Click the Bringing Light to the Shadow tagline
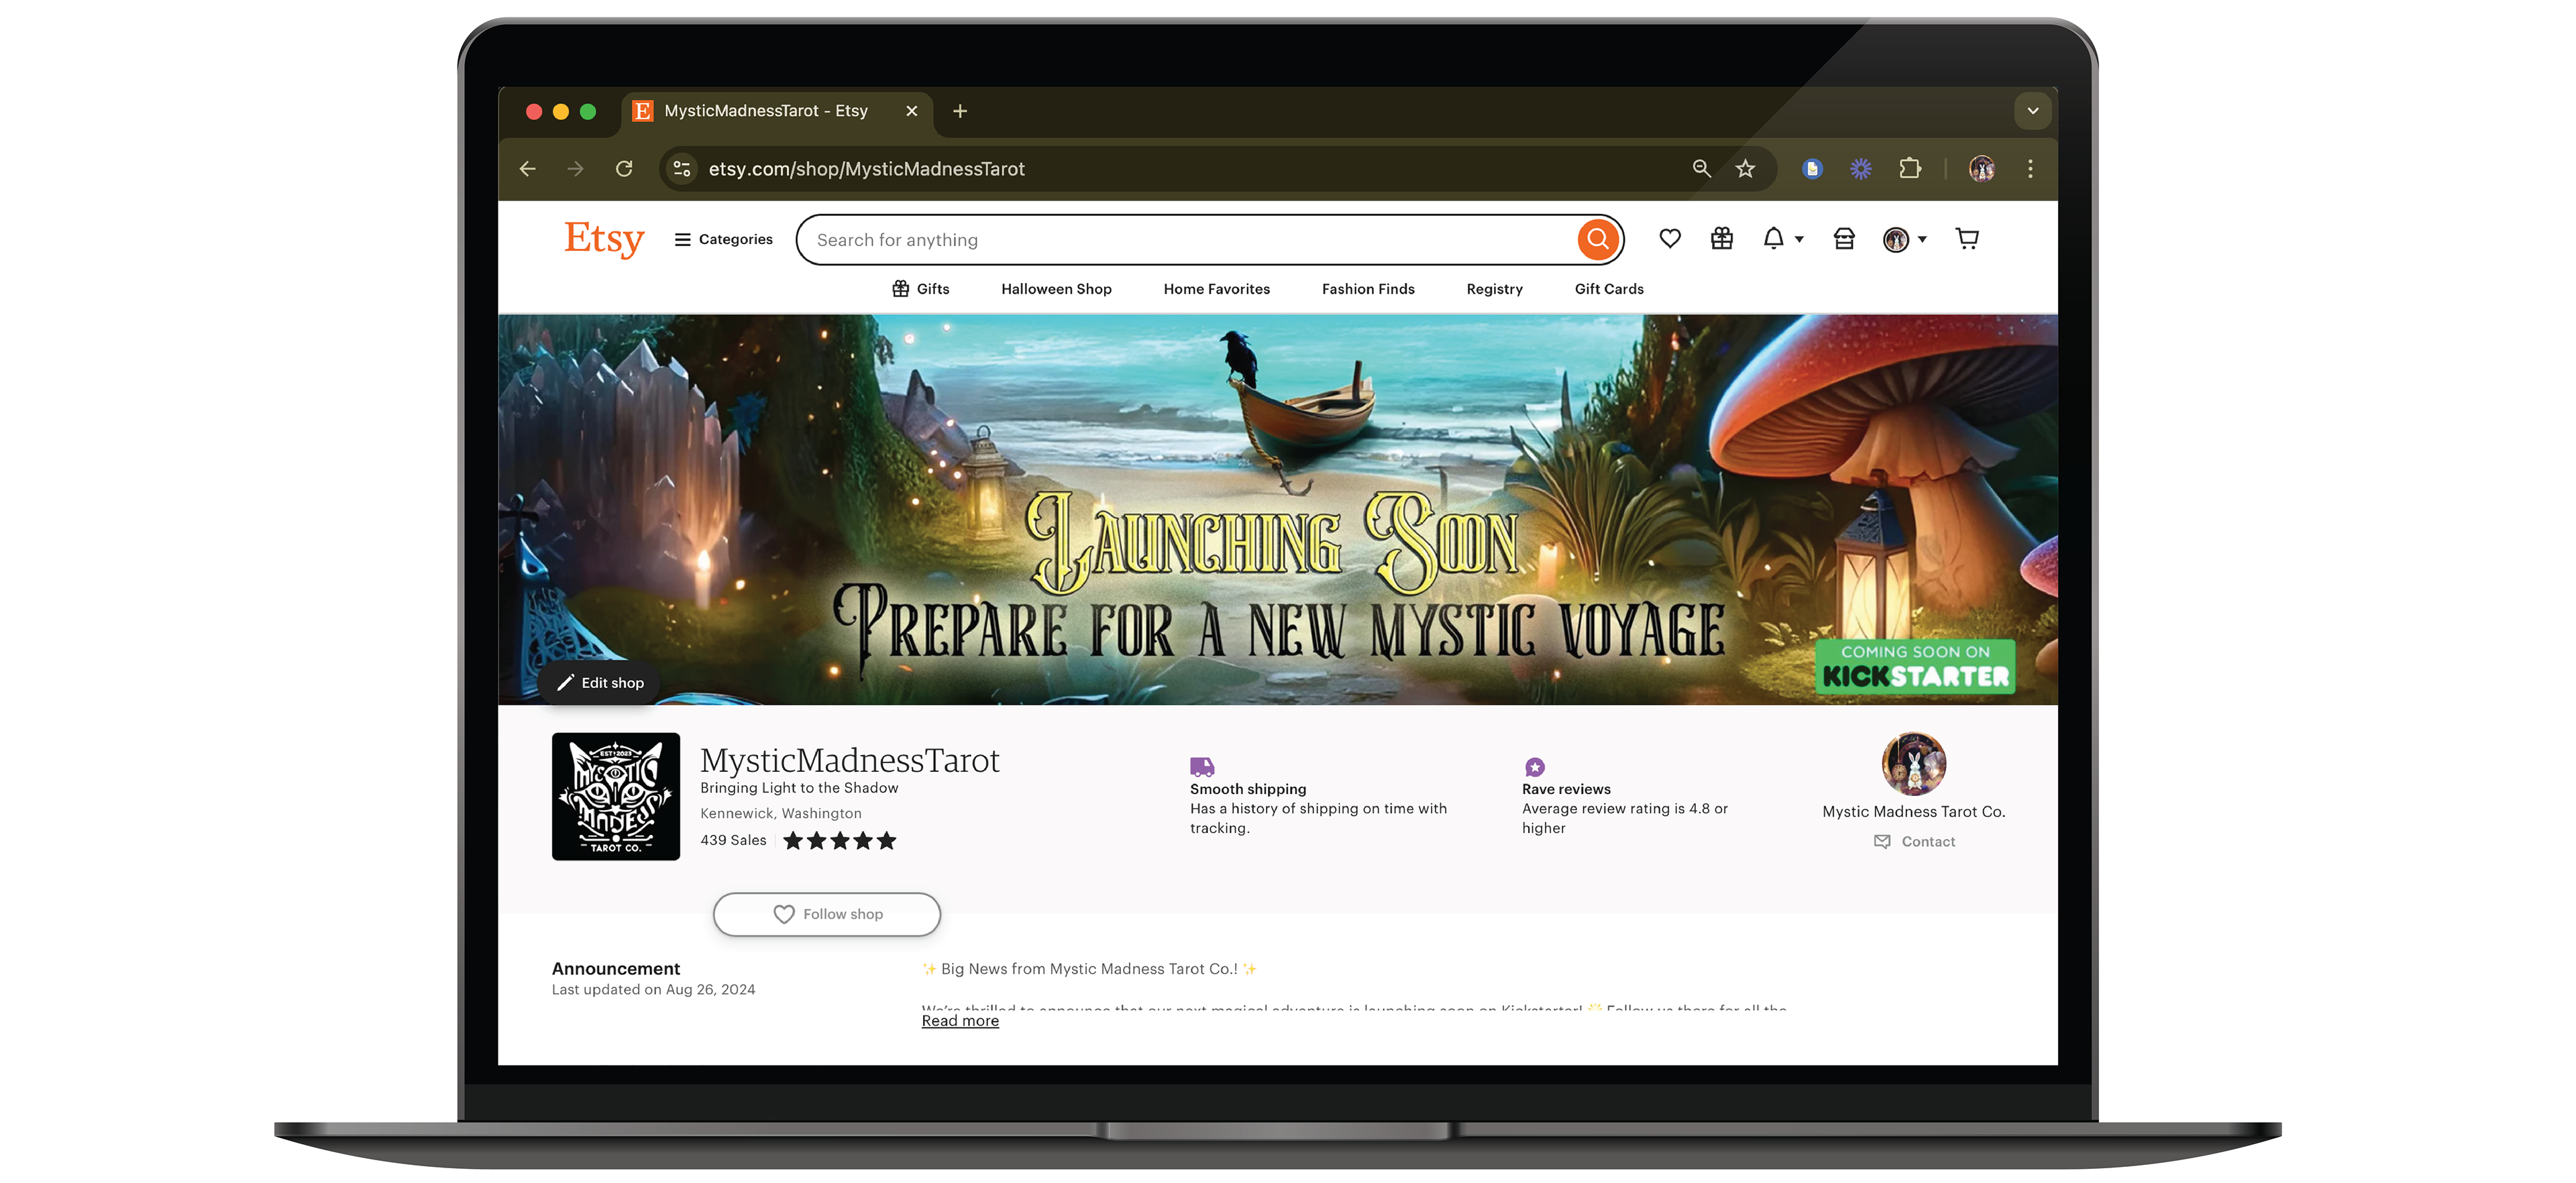 [799, 788]
